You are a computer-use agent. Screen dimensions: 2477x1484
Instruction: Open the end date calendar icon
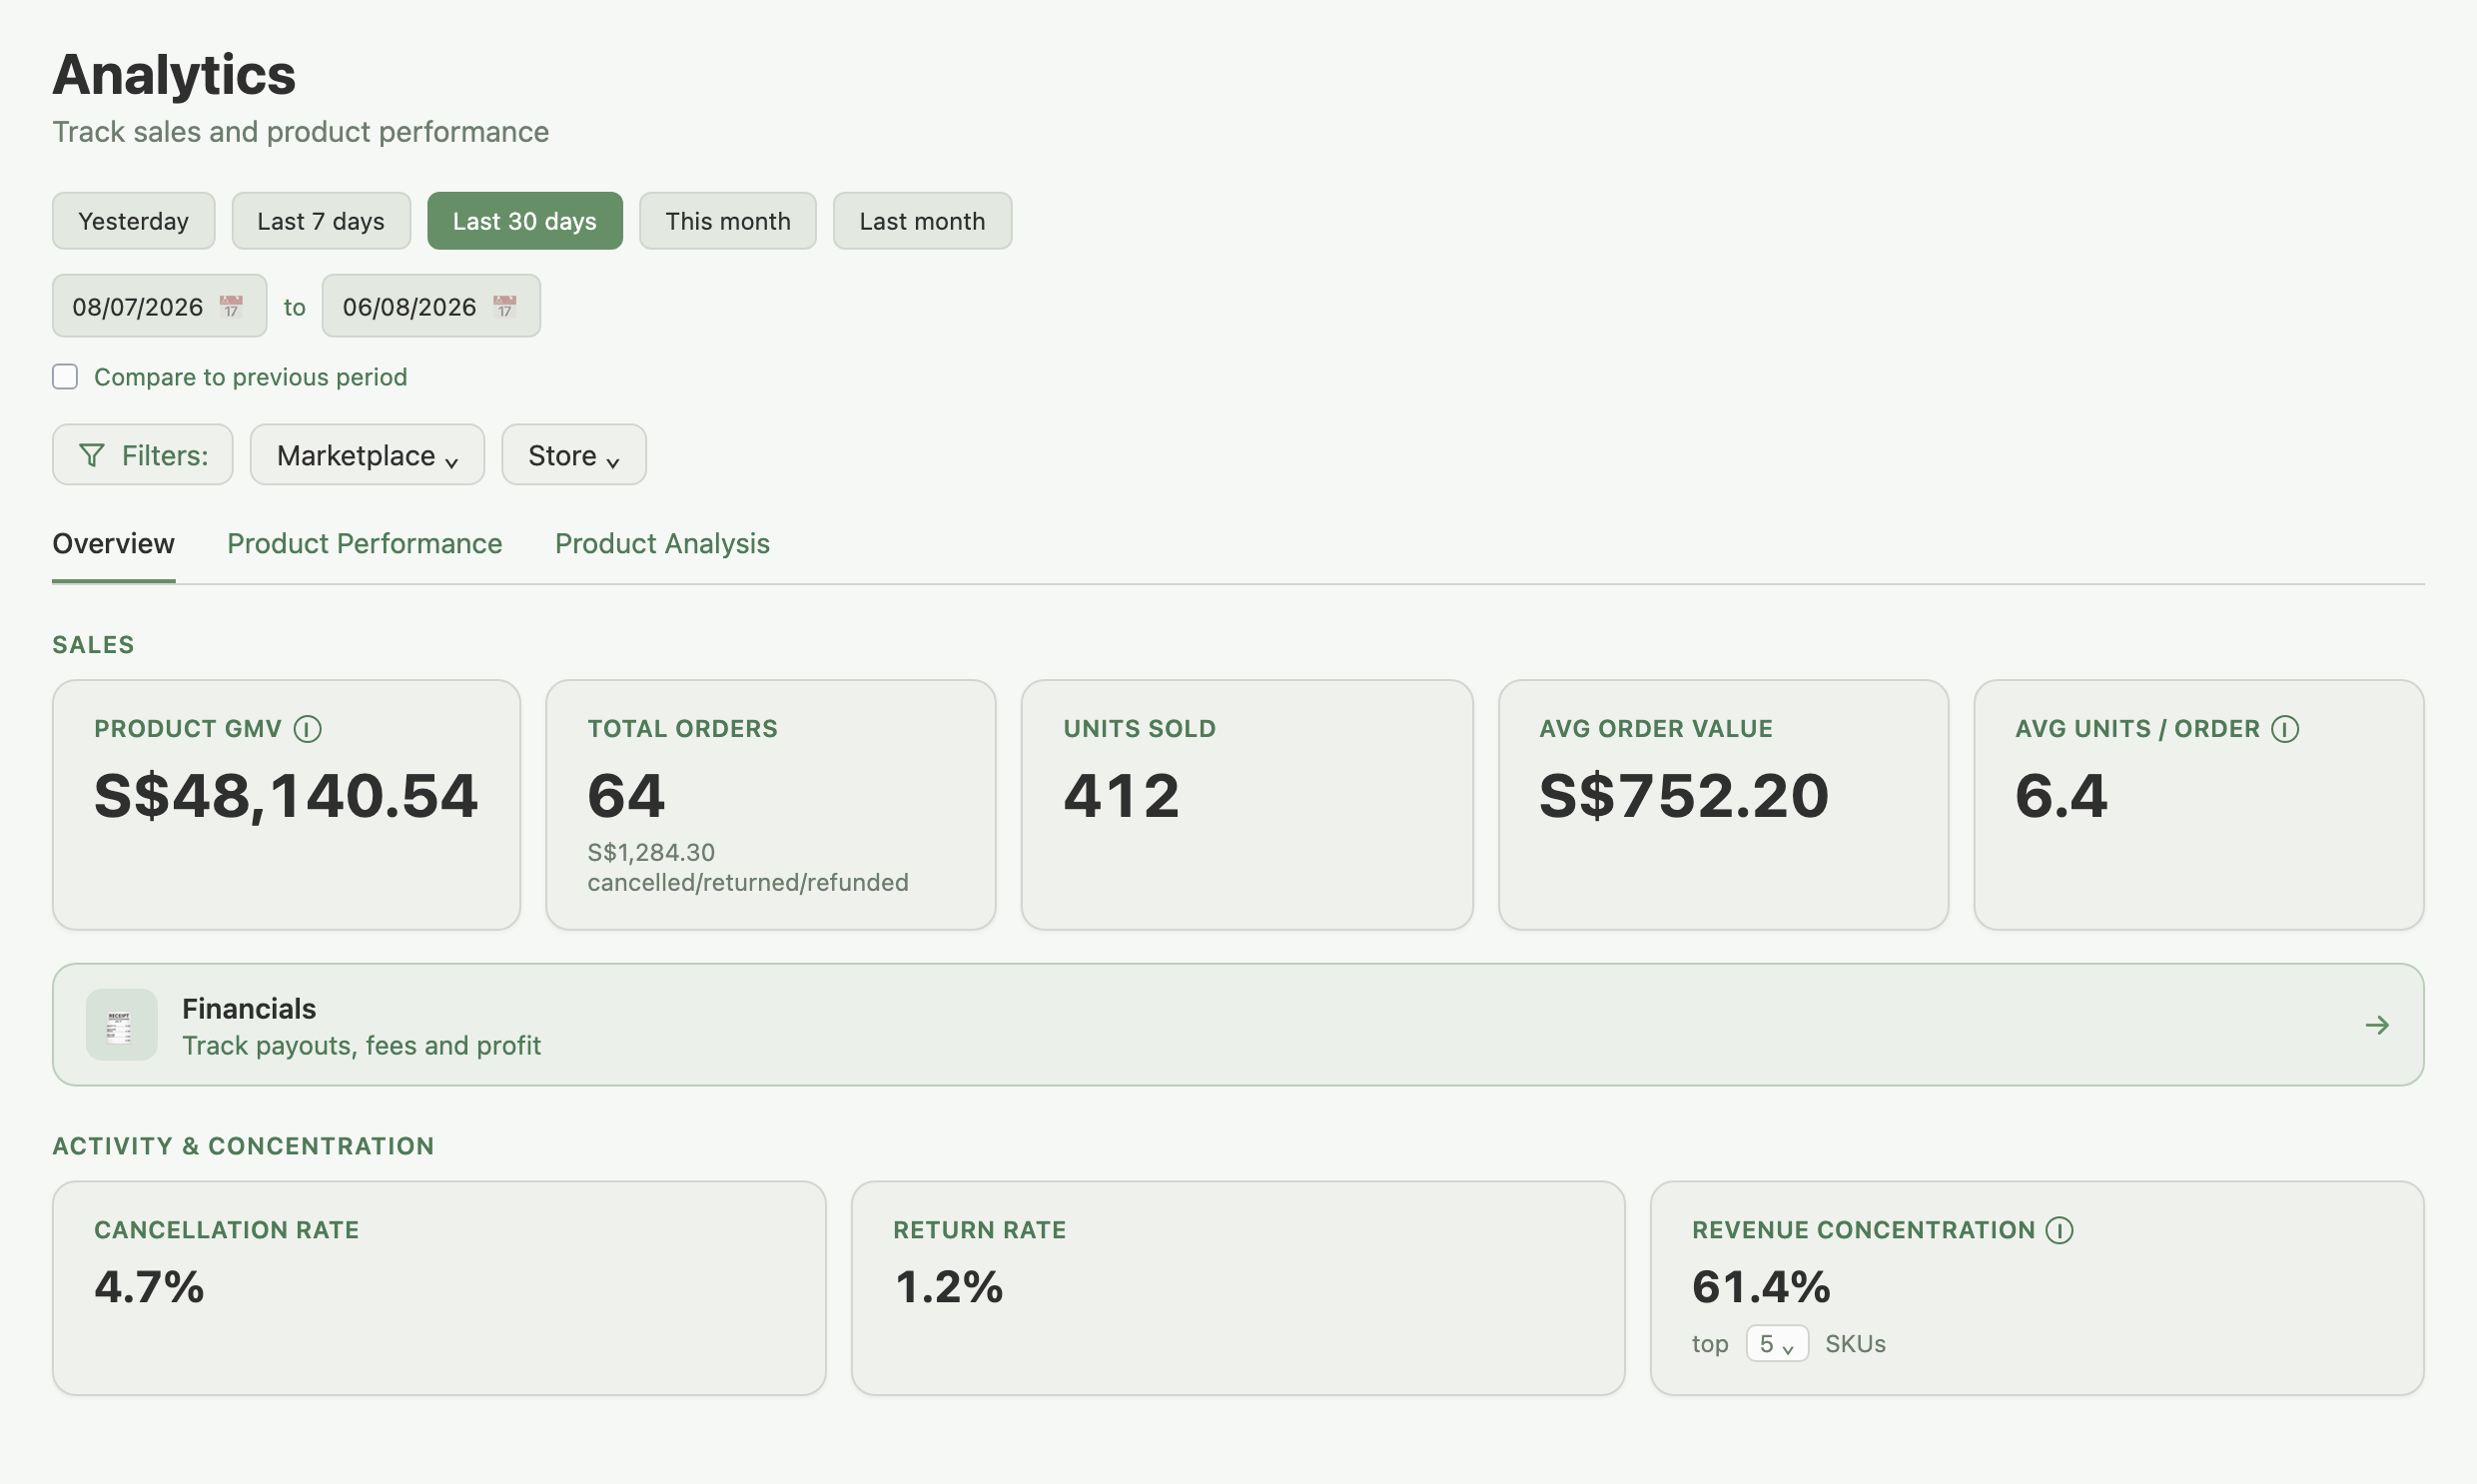coord(505,306)
